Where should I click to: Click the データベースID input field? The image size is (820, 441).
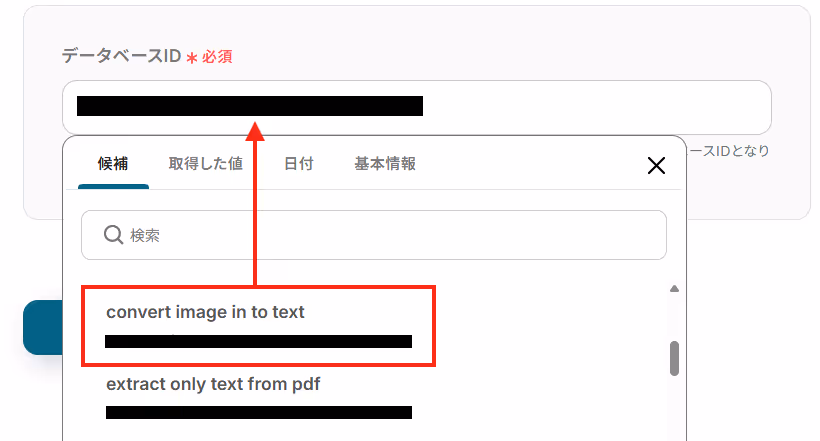coord(417,107)
